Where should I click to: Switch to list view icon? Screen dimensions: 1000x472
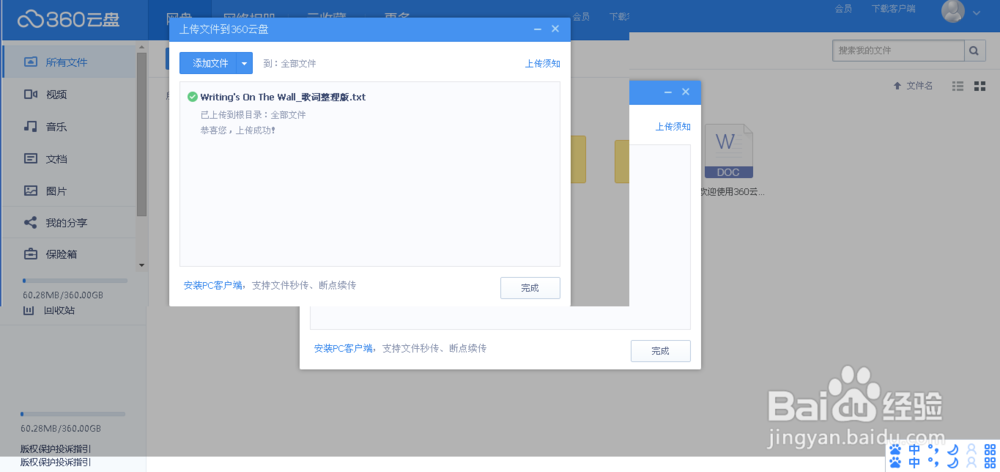click(957, 85)
